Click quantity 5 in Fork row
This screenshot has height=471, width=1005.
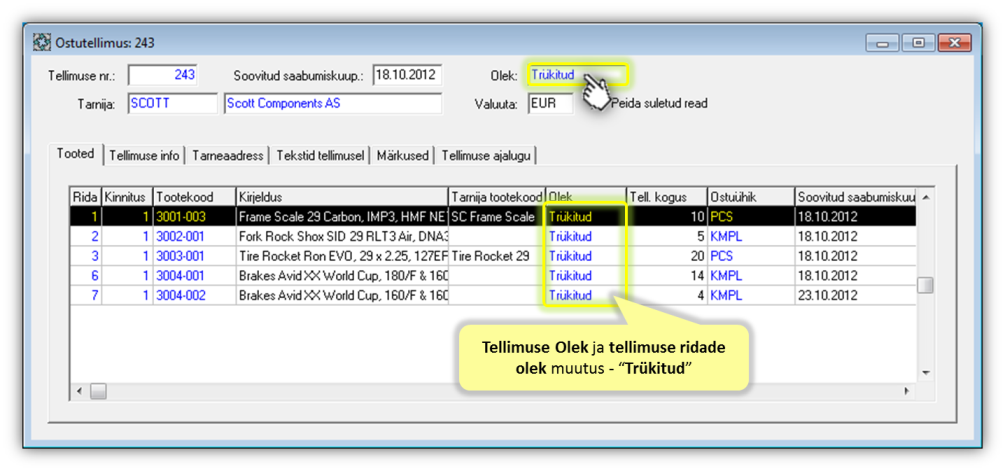coord(667,236)
